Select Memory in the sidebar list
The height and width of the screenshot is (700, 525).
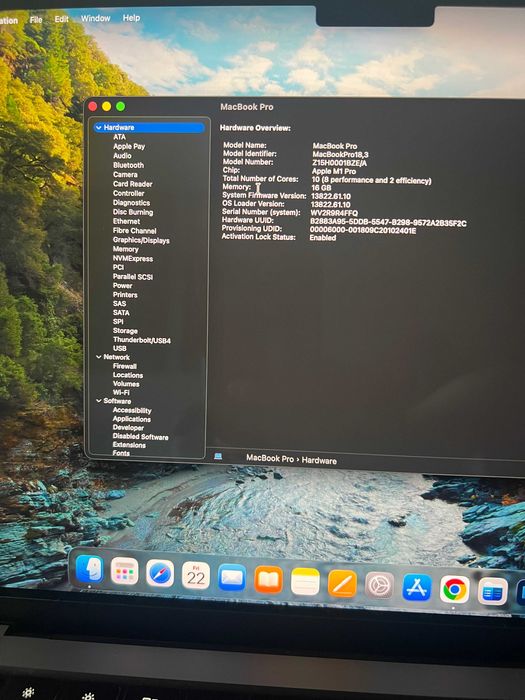[125, 249]
